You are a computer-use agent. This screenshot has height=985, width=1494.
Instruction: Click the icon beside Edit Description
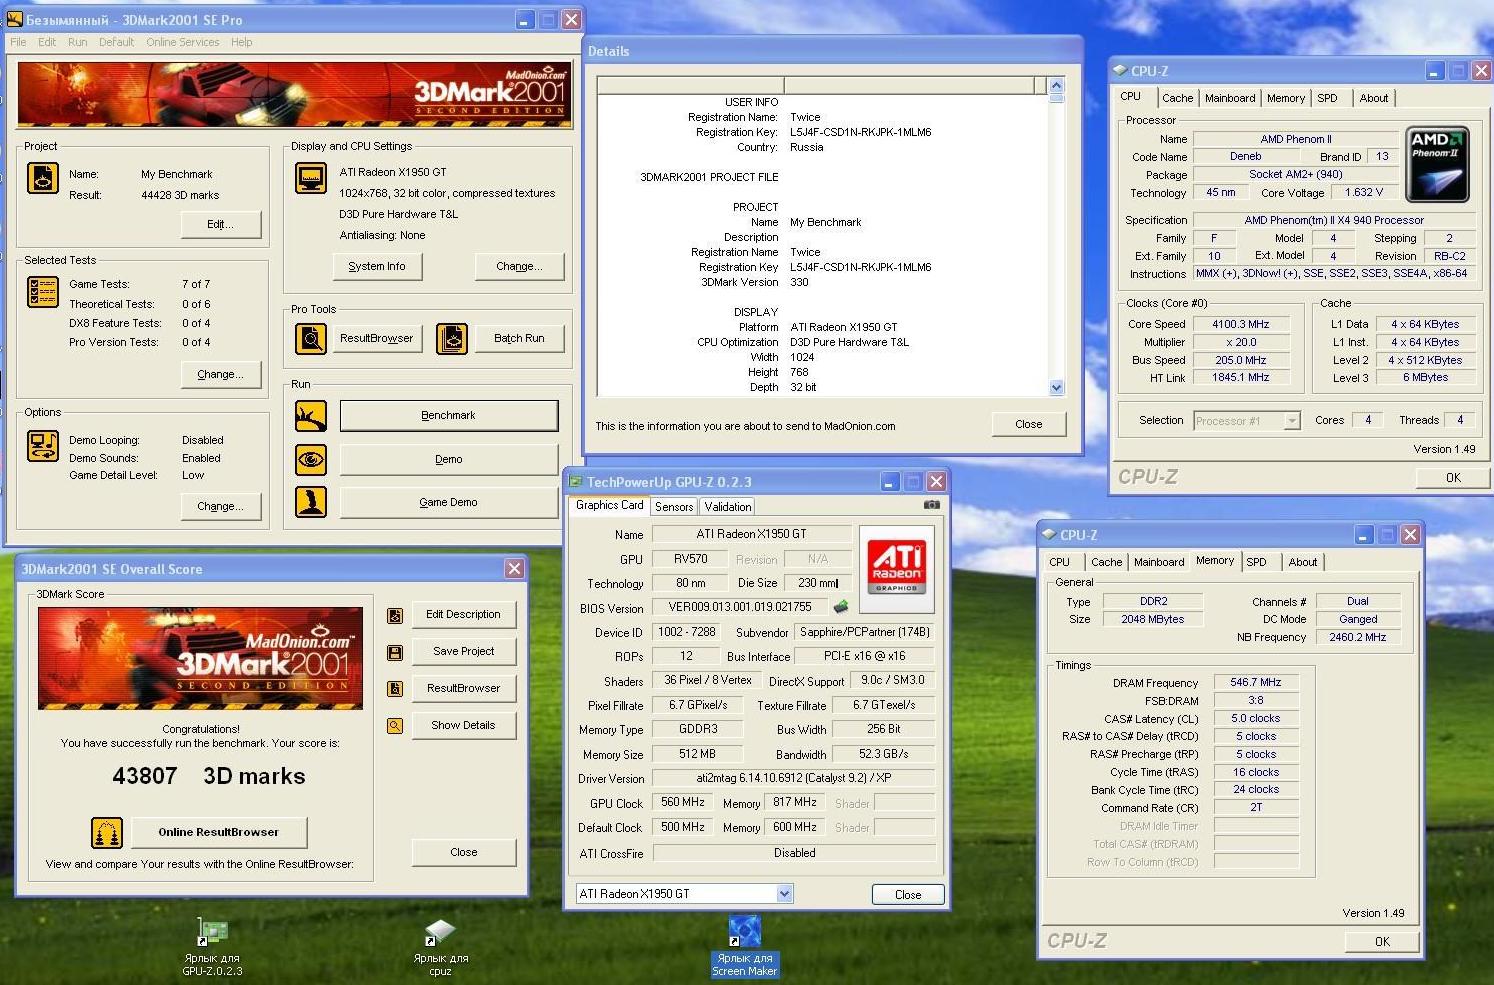(395, 615)
